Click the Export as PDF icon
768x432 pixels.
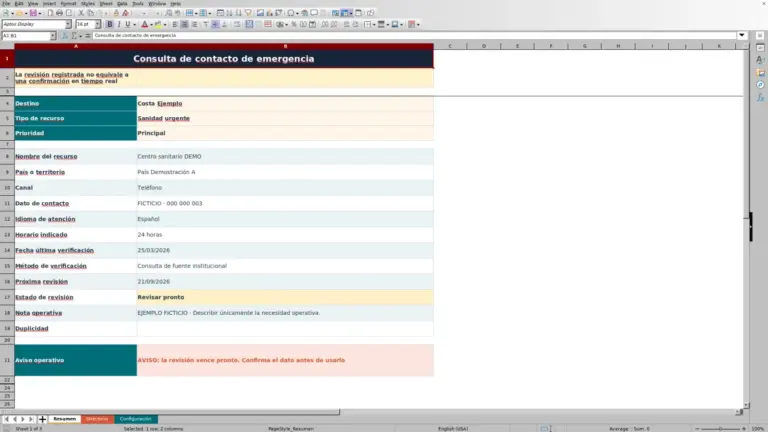50,13
